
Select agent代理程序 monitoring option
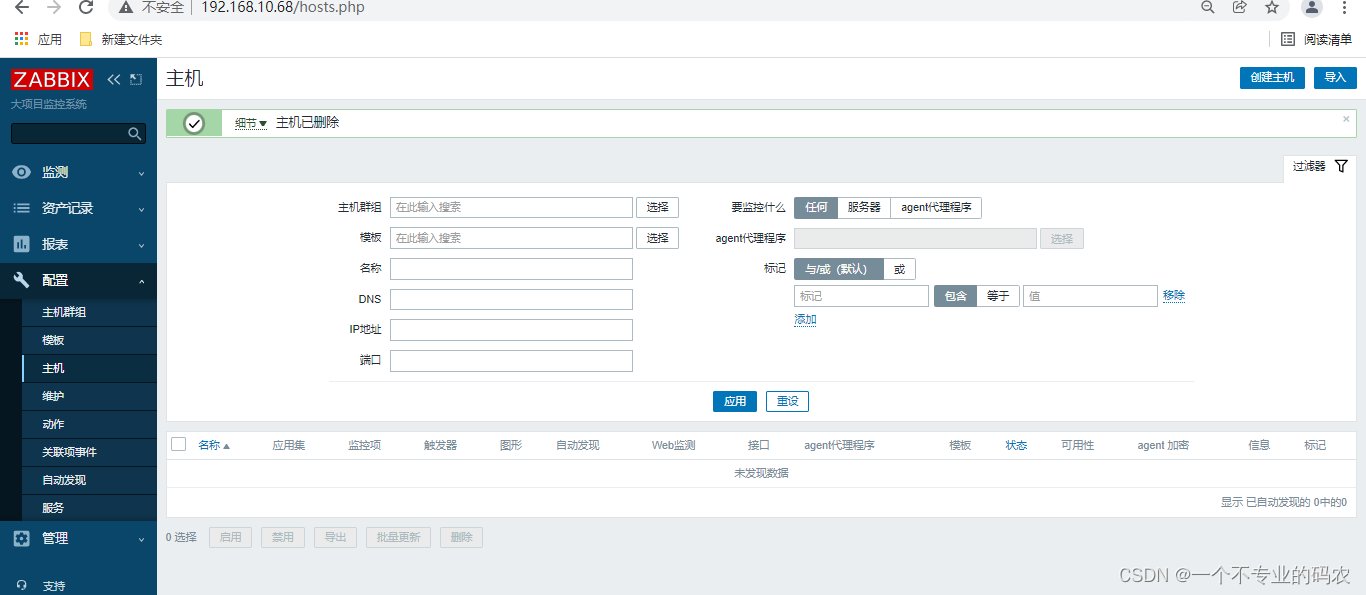[x=936, y=207]
